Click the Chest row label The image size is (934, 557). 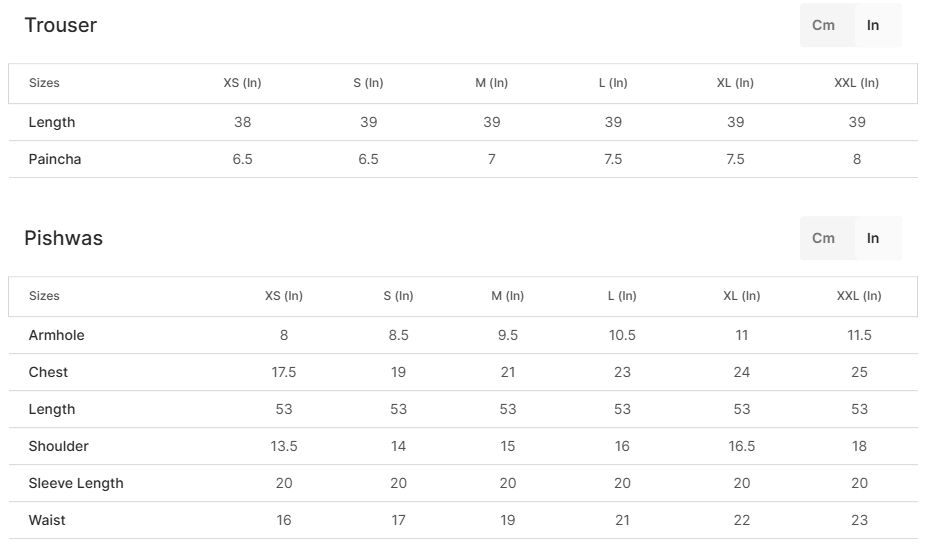point(49,372)
